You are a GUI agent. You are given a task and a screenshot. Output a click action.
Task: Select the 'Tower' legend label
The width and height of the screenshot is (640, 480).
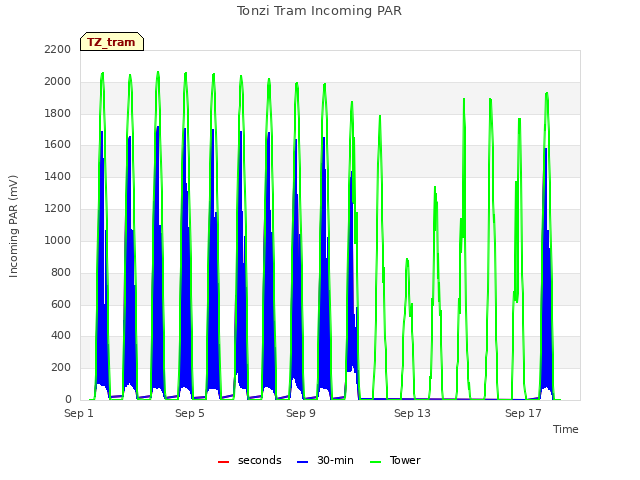[x=405, y=460]
